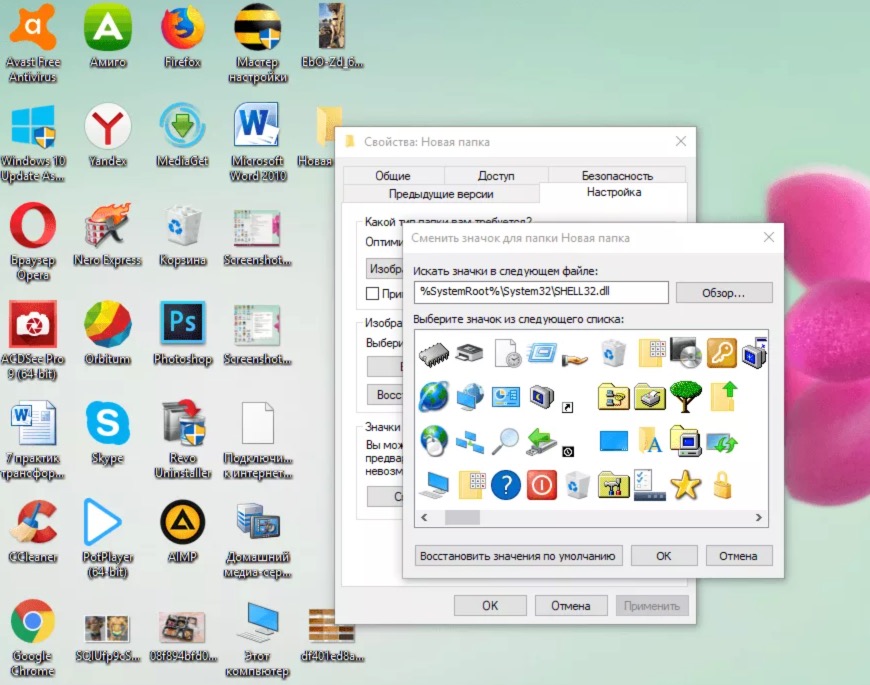Viewport: 870px width, 685px height.
Task: Click the Обзор... browse button
Action: [x=724, y=292]
